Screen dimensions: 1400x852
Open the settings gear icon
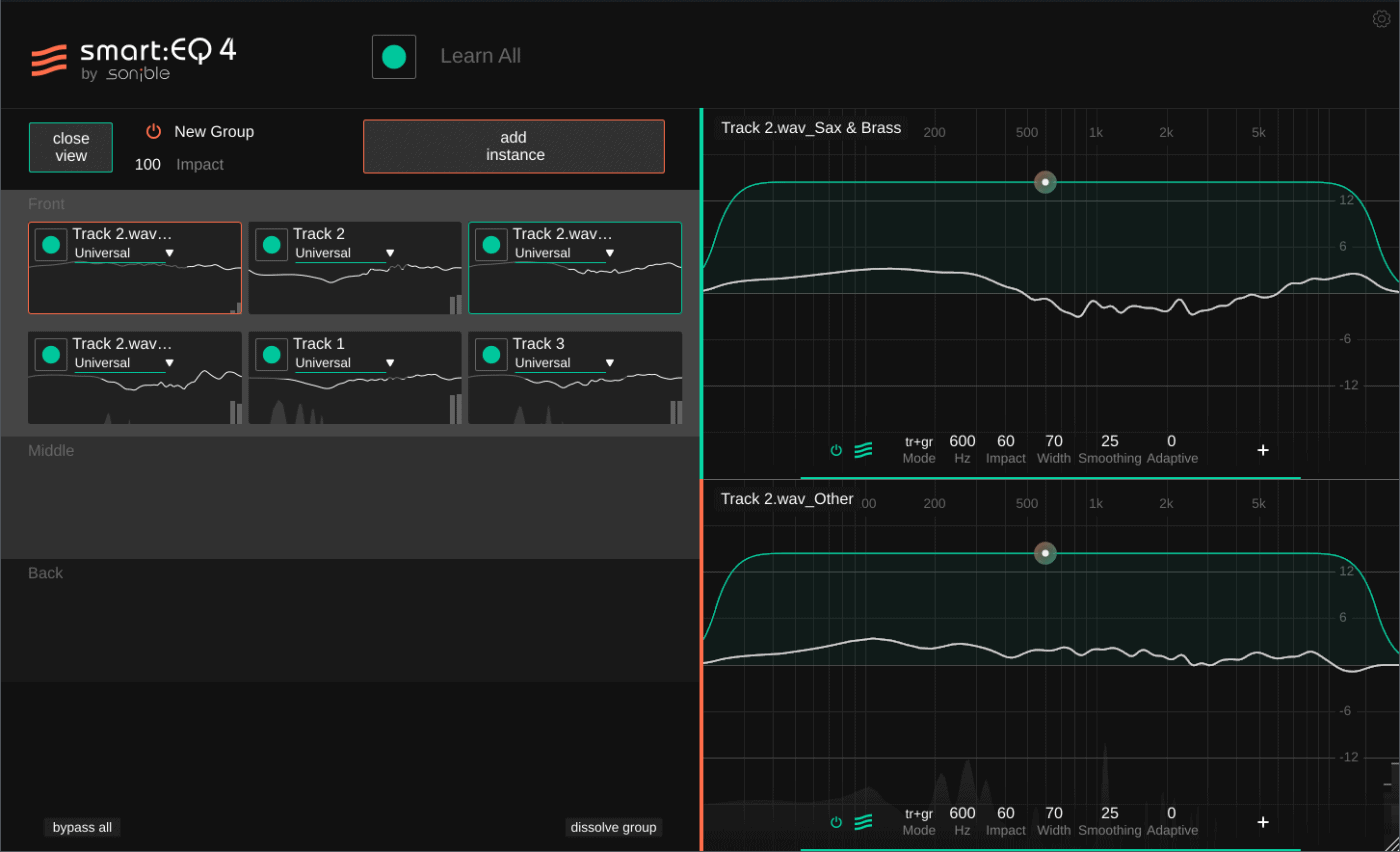pyautogui.click(x=1381, y=18)
